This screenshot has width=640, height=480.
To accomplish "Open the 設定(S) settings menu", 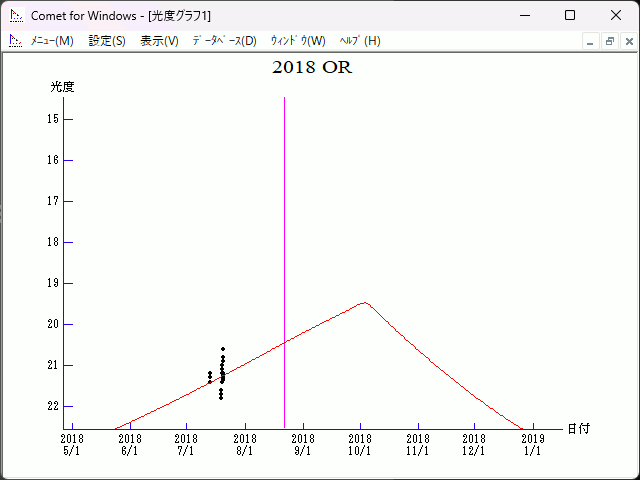I will tap(107, 41).
